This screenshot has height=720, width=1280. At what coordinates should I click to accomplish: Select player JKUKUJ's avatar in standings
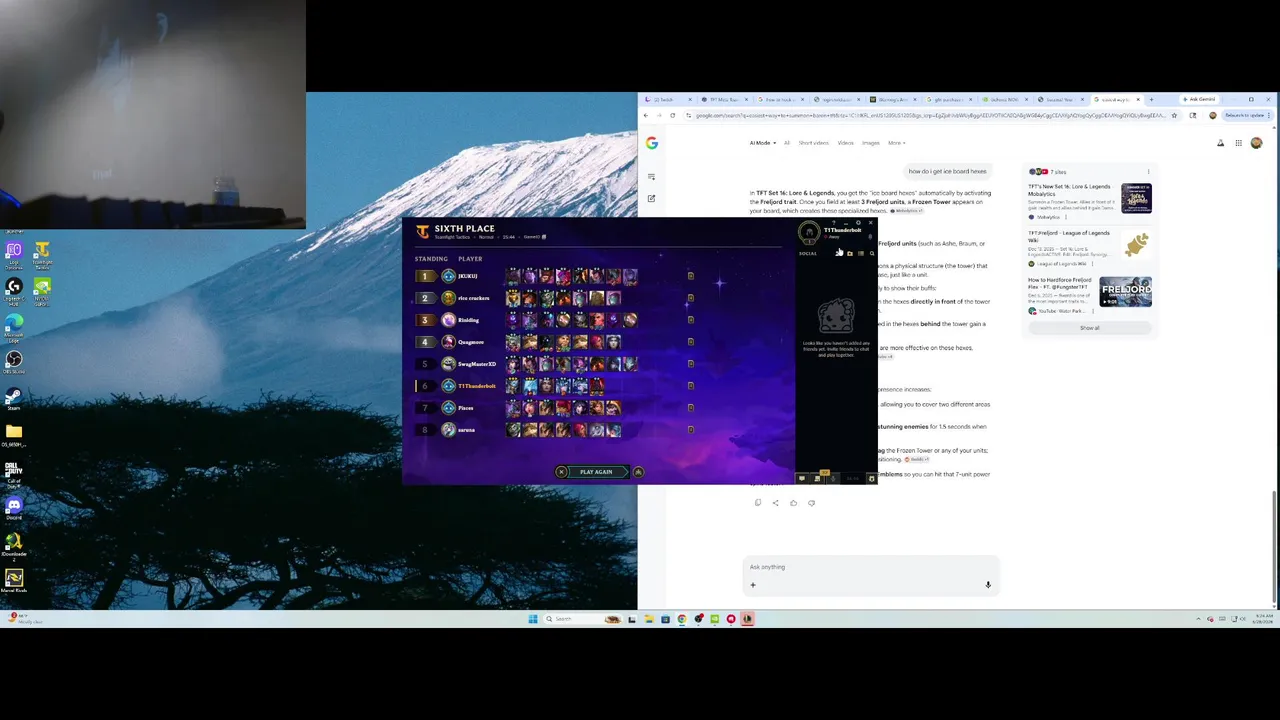(449, 276)
